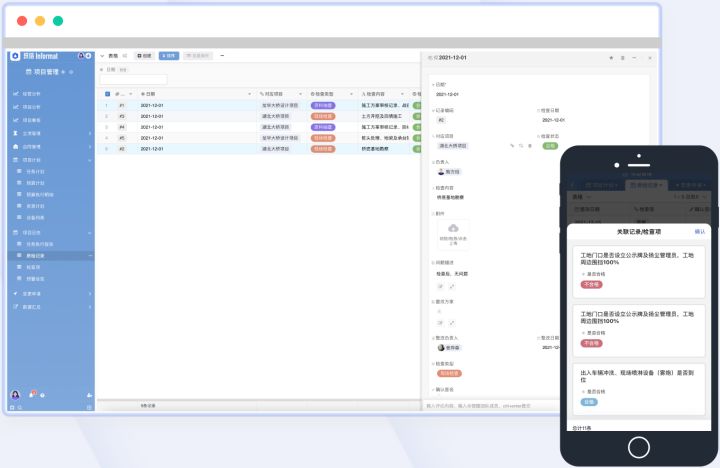Image resolution: width=720 pixels, height=468 pixels.
Task: Click the purple 资料检查 tag in first row
Action: (322, 105)
